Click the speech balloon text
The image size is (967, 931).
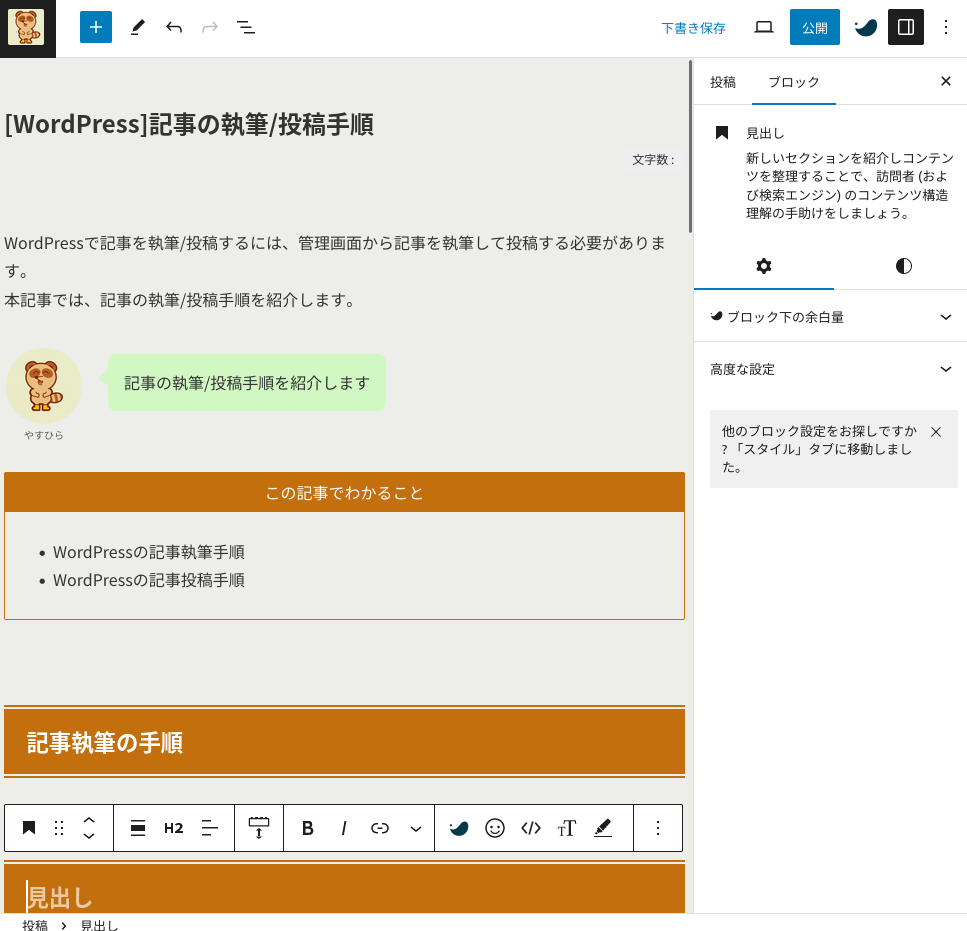tap(247, 383)
